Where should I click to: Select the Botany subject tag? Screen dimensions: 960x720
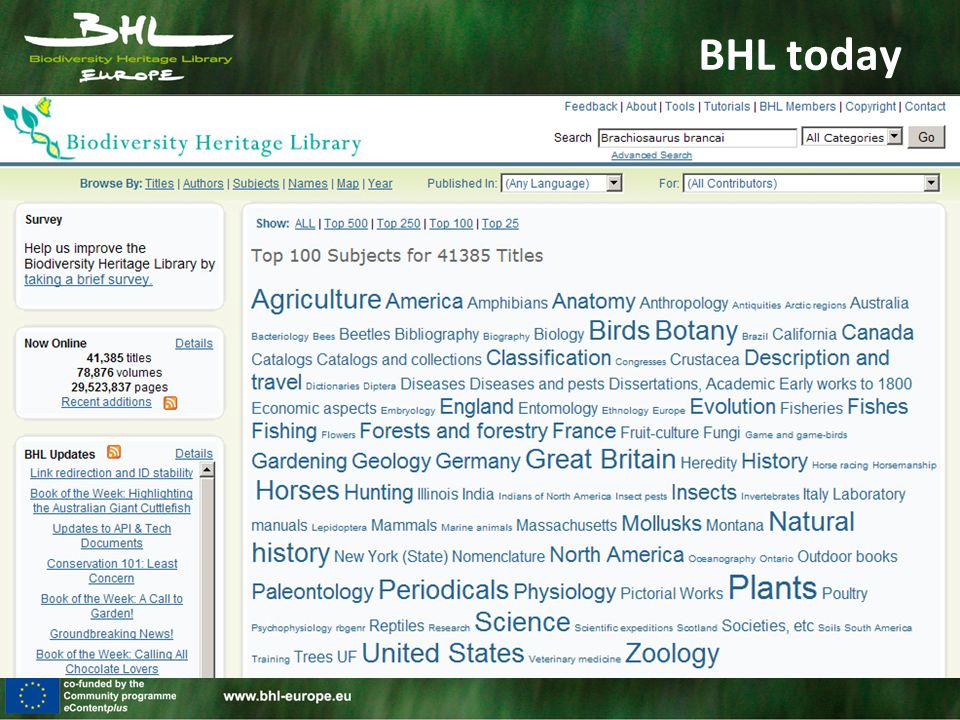click(x=696, y=331)
